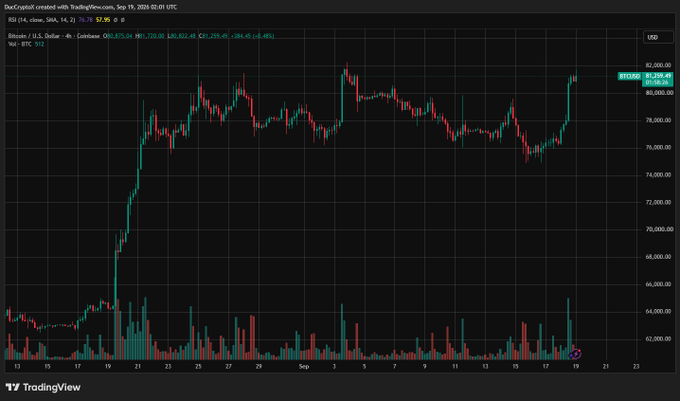Click the 80,000.00 price axis label
Screen dimensions: 680x401
pos(659,93)
